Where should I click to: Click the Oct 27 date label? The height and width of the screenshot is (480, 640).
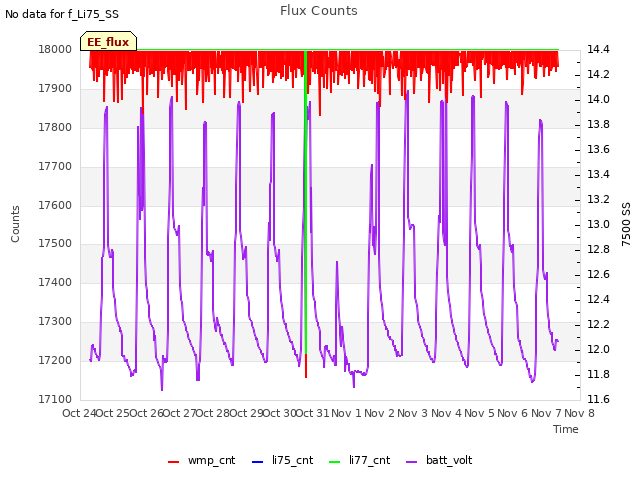pyautogui.click(x=179, y=413)
